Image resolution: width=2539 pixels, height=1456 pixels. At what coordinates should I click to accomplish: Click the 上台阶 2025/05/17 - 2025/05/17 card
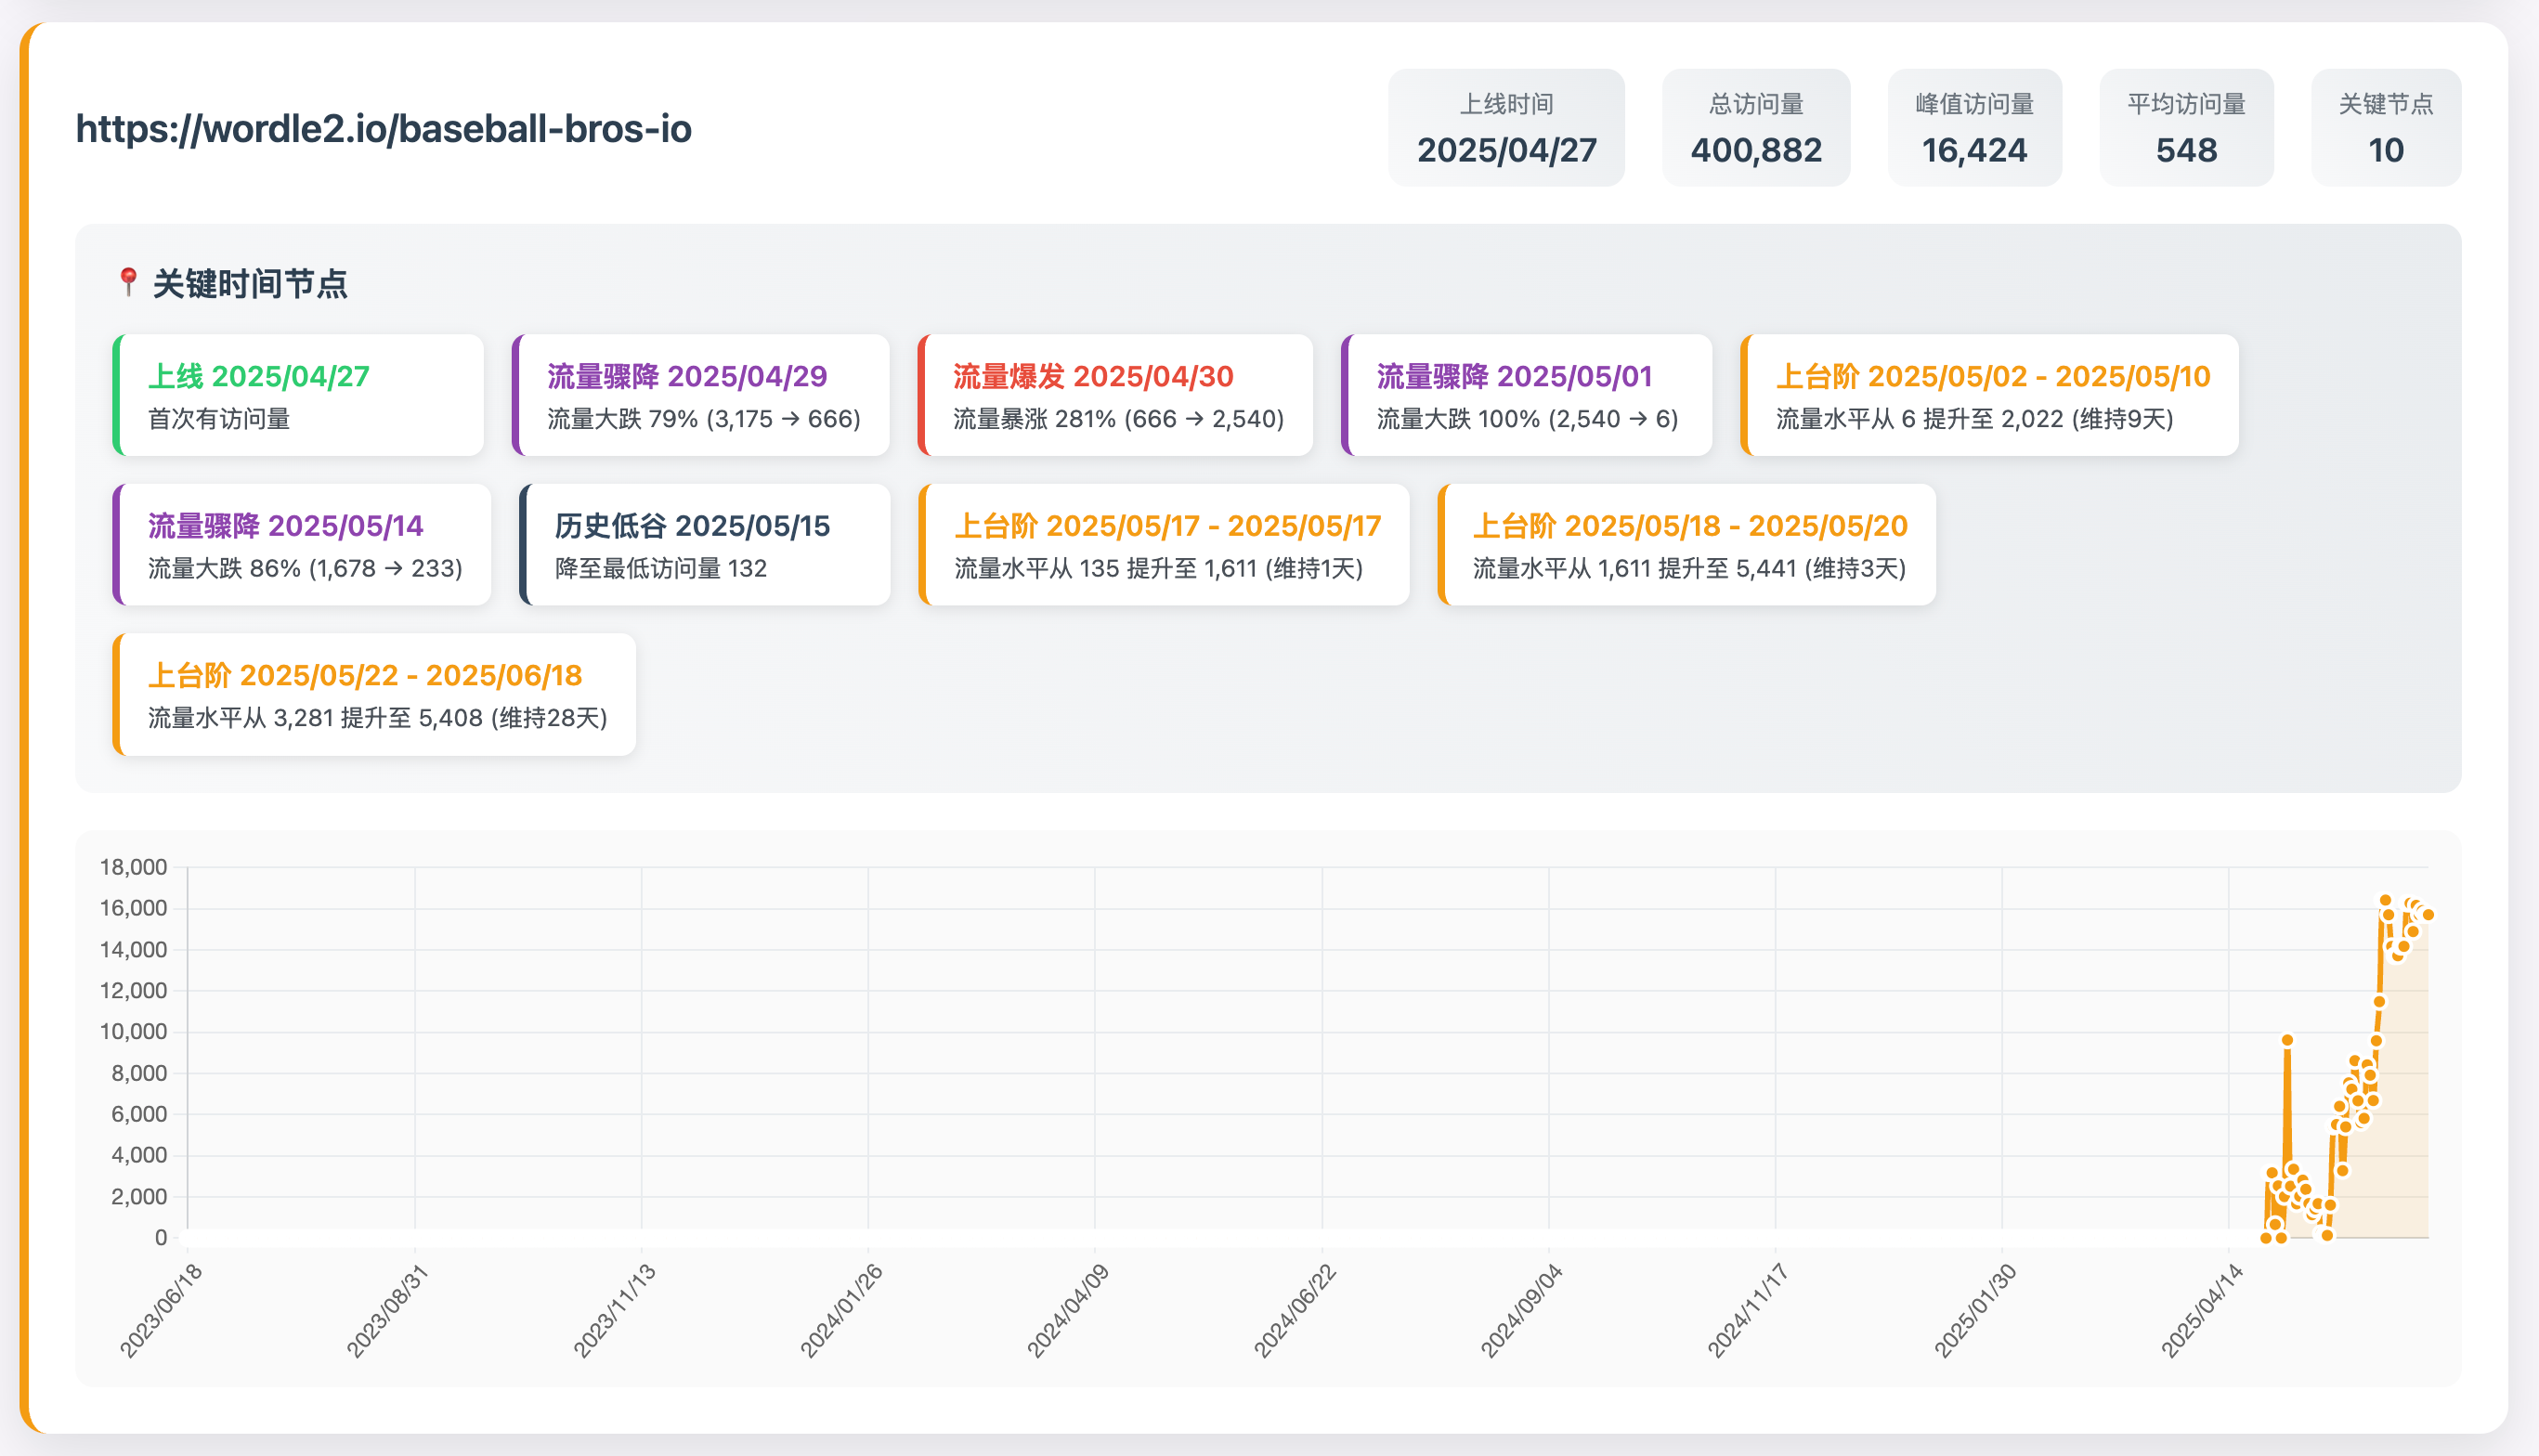(1164, 545)
